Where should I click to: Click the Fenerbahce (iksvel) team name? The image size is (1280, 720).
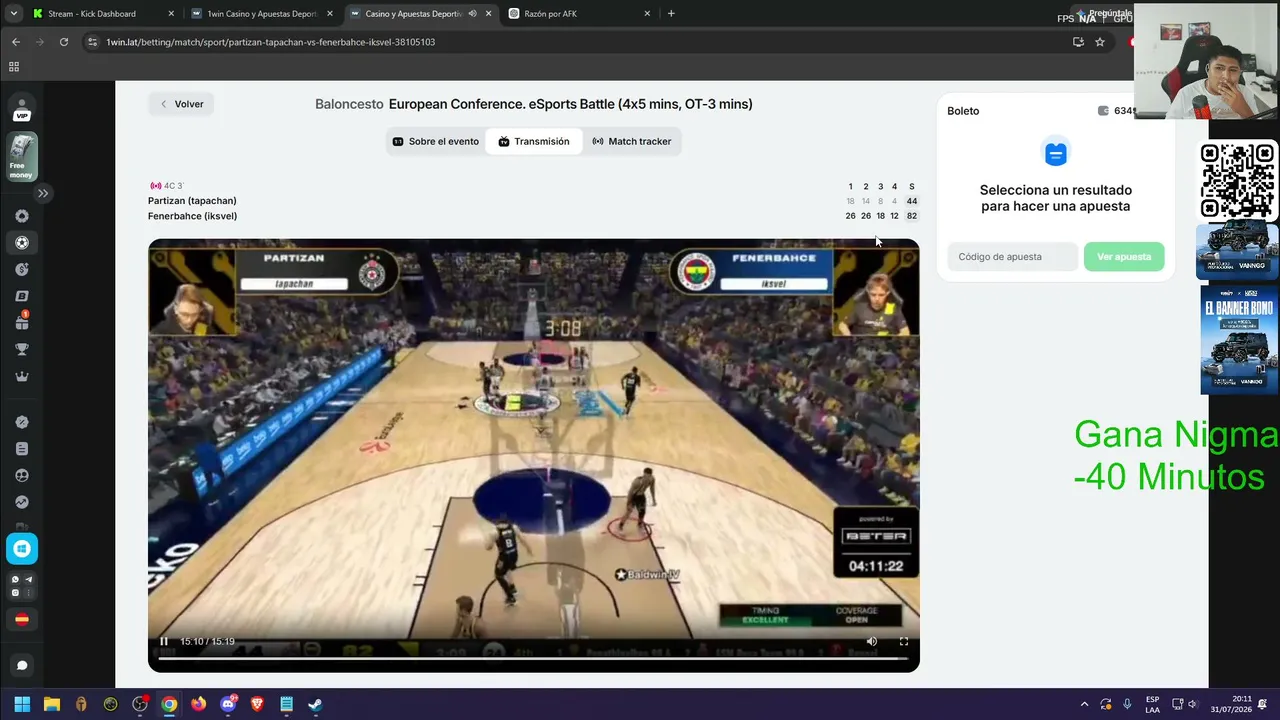[192, 216]
